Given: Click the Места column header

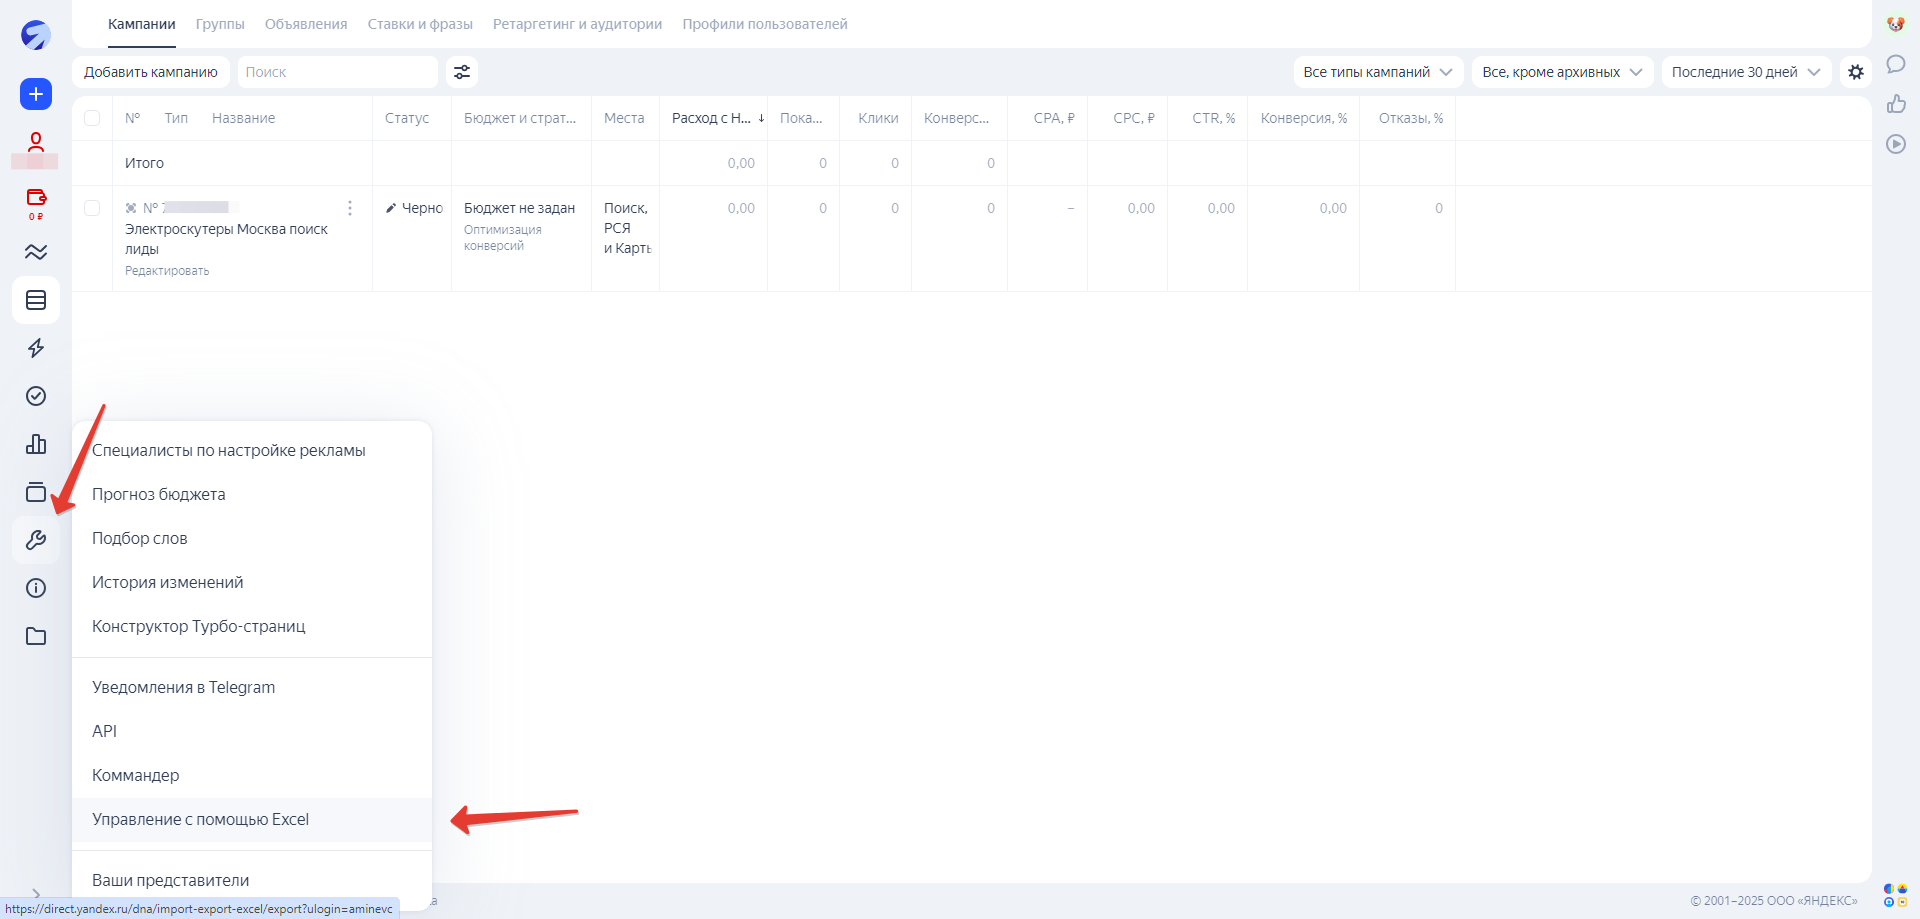Looking at the screenshot, I should click(624, 118).
